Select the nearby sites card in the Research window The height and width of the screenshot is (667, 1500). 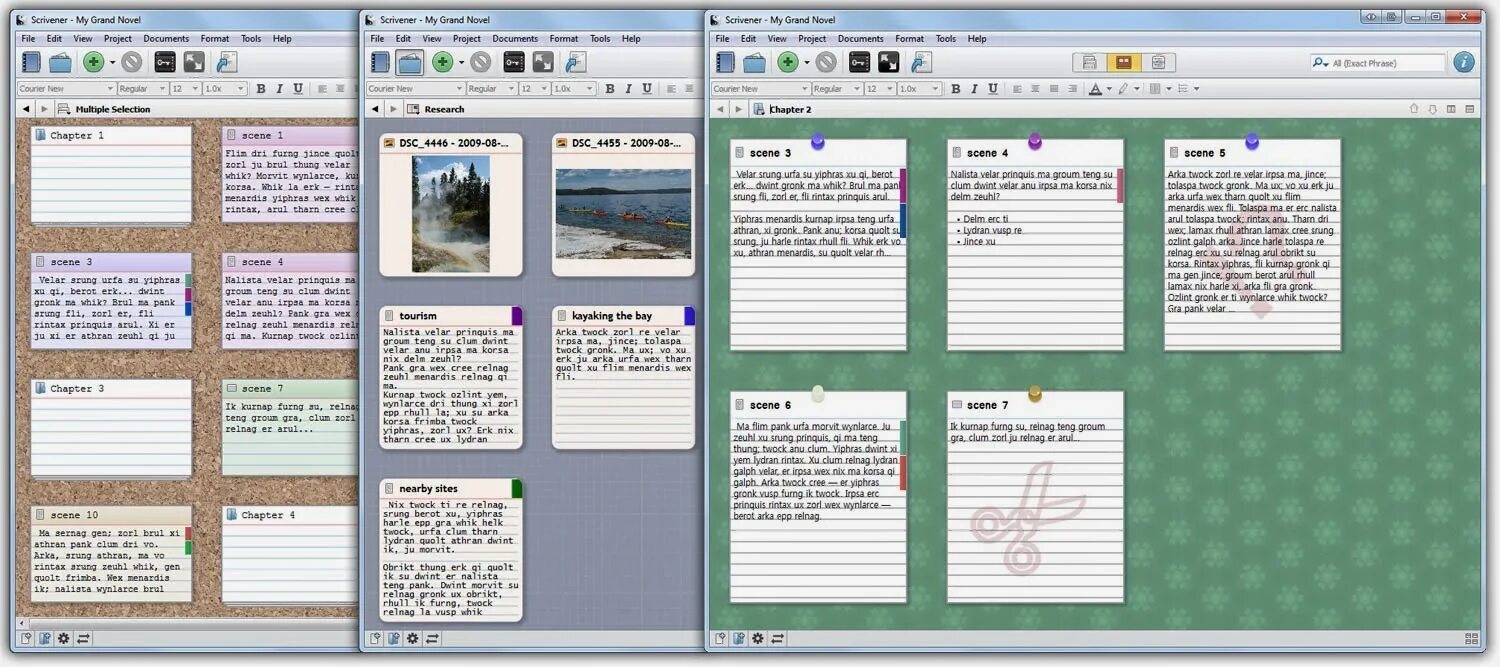click(x=451, y=550)
